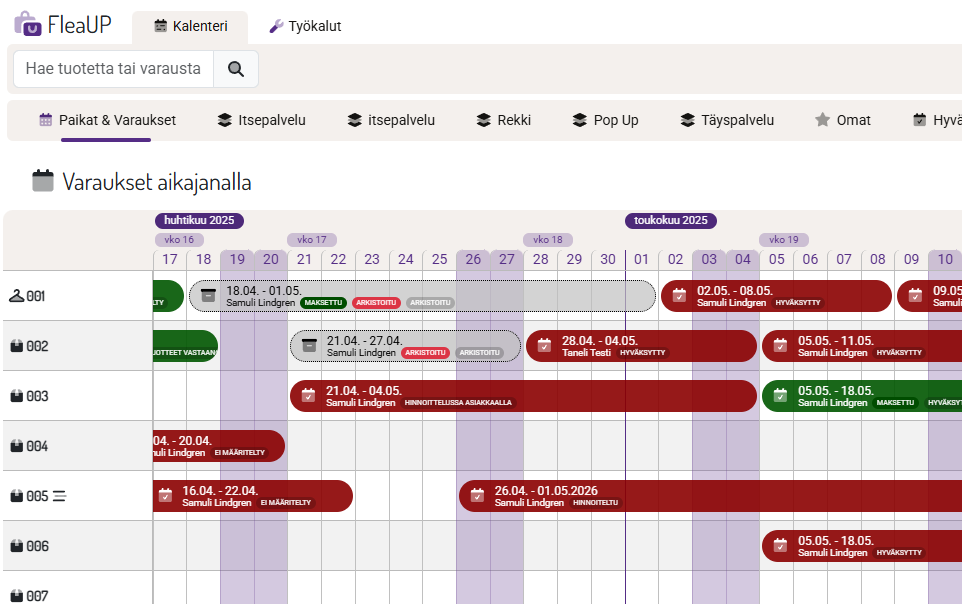Open the list menu icon next to place 005
The width and height of the screenshot is (962, 604).
(x=59, y=496)
